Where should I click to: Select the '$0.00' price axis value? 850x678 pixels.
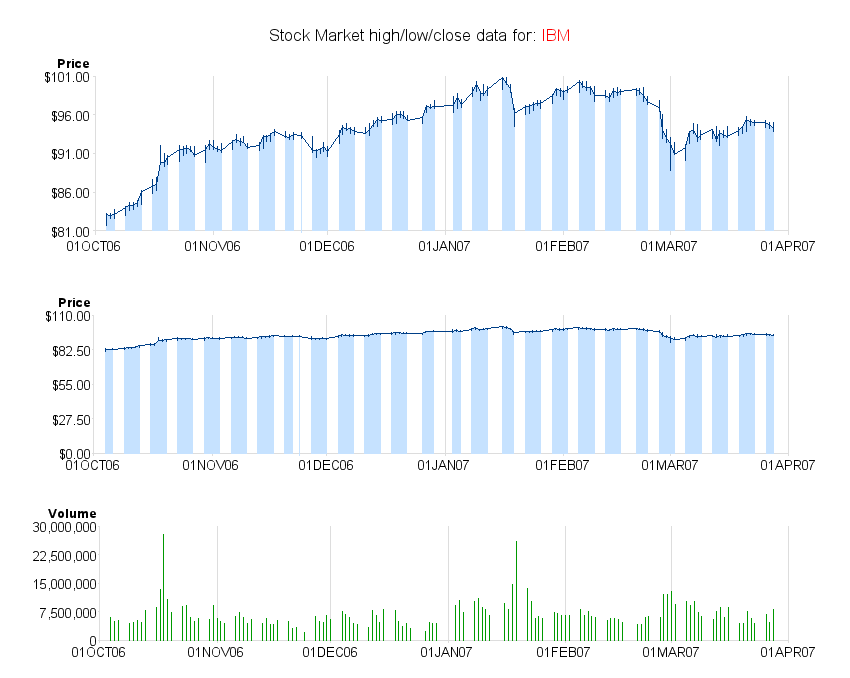(75, 454)
